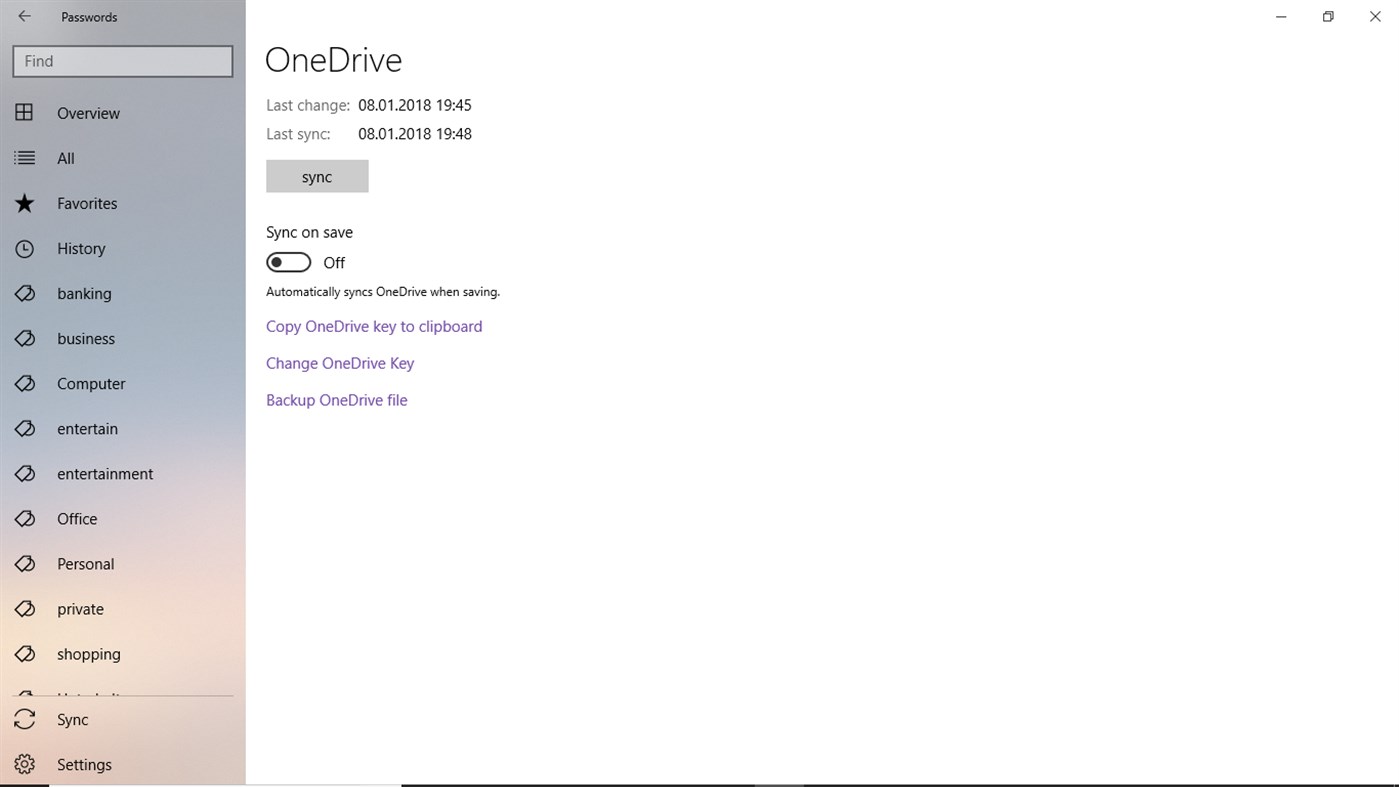This screenshot has width=1399, height=787.
Task: Open Settings label in sidebar
Action: click(84, 764)
